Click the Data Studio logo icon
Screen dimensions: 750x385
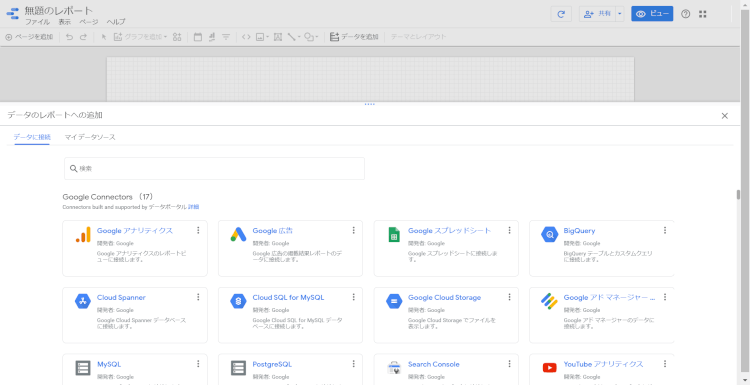tap(12, 13)
